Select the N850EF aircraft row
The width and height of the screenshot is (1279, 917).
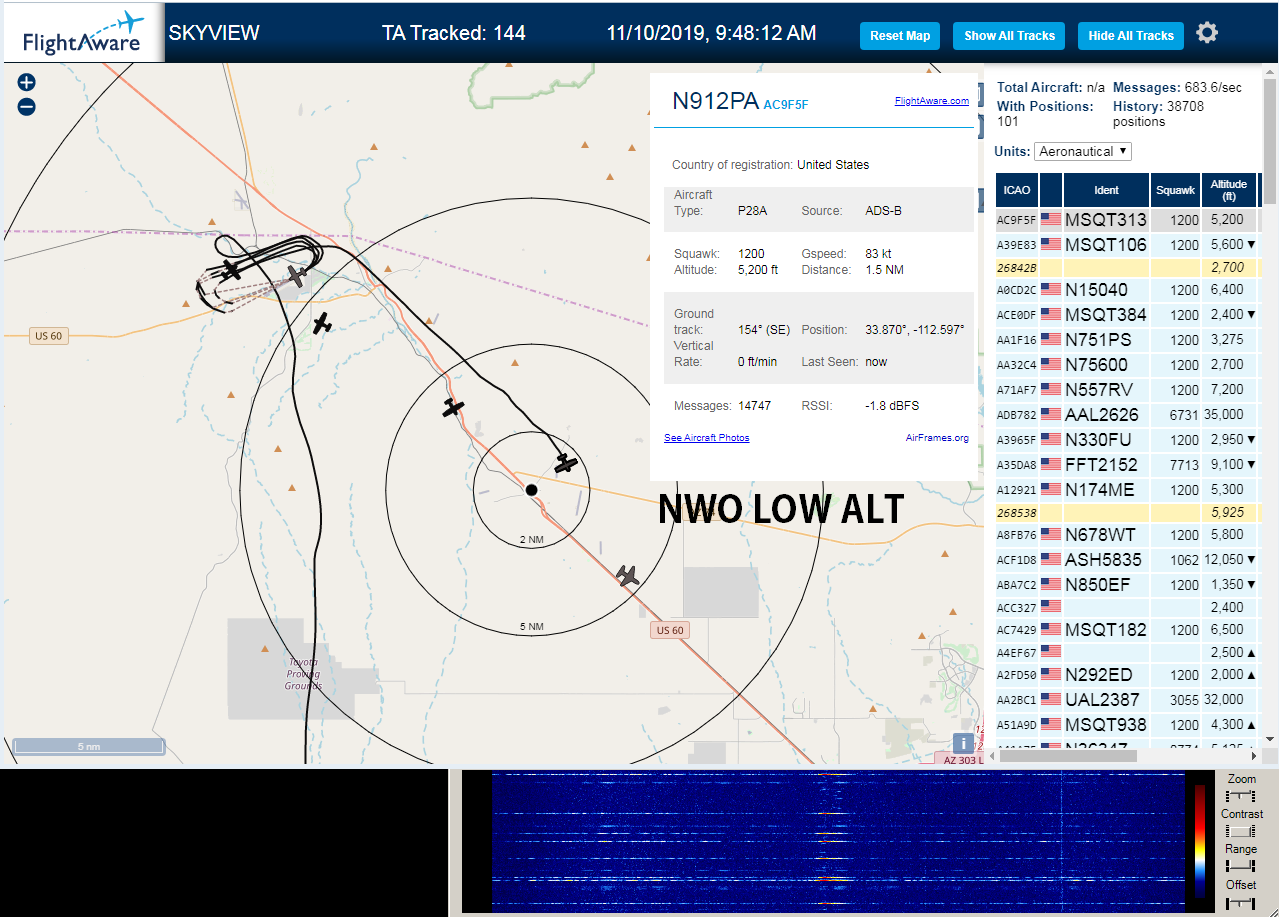tap(1128, 584)
